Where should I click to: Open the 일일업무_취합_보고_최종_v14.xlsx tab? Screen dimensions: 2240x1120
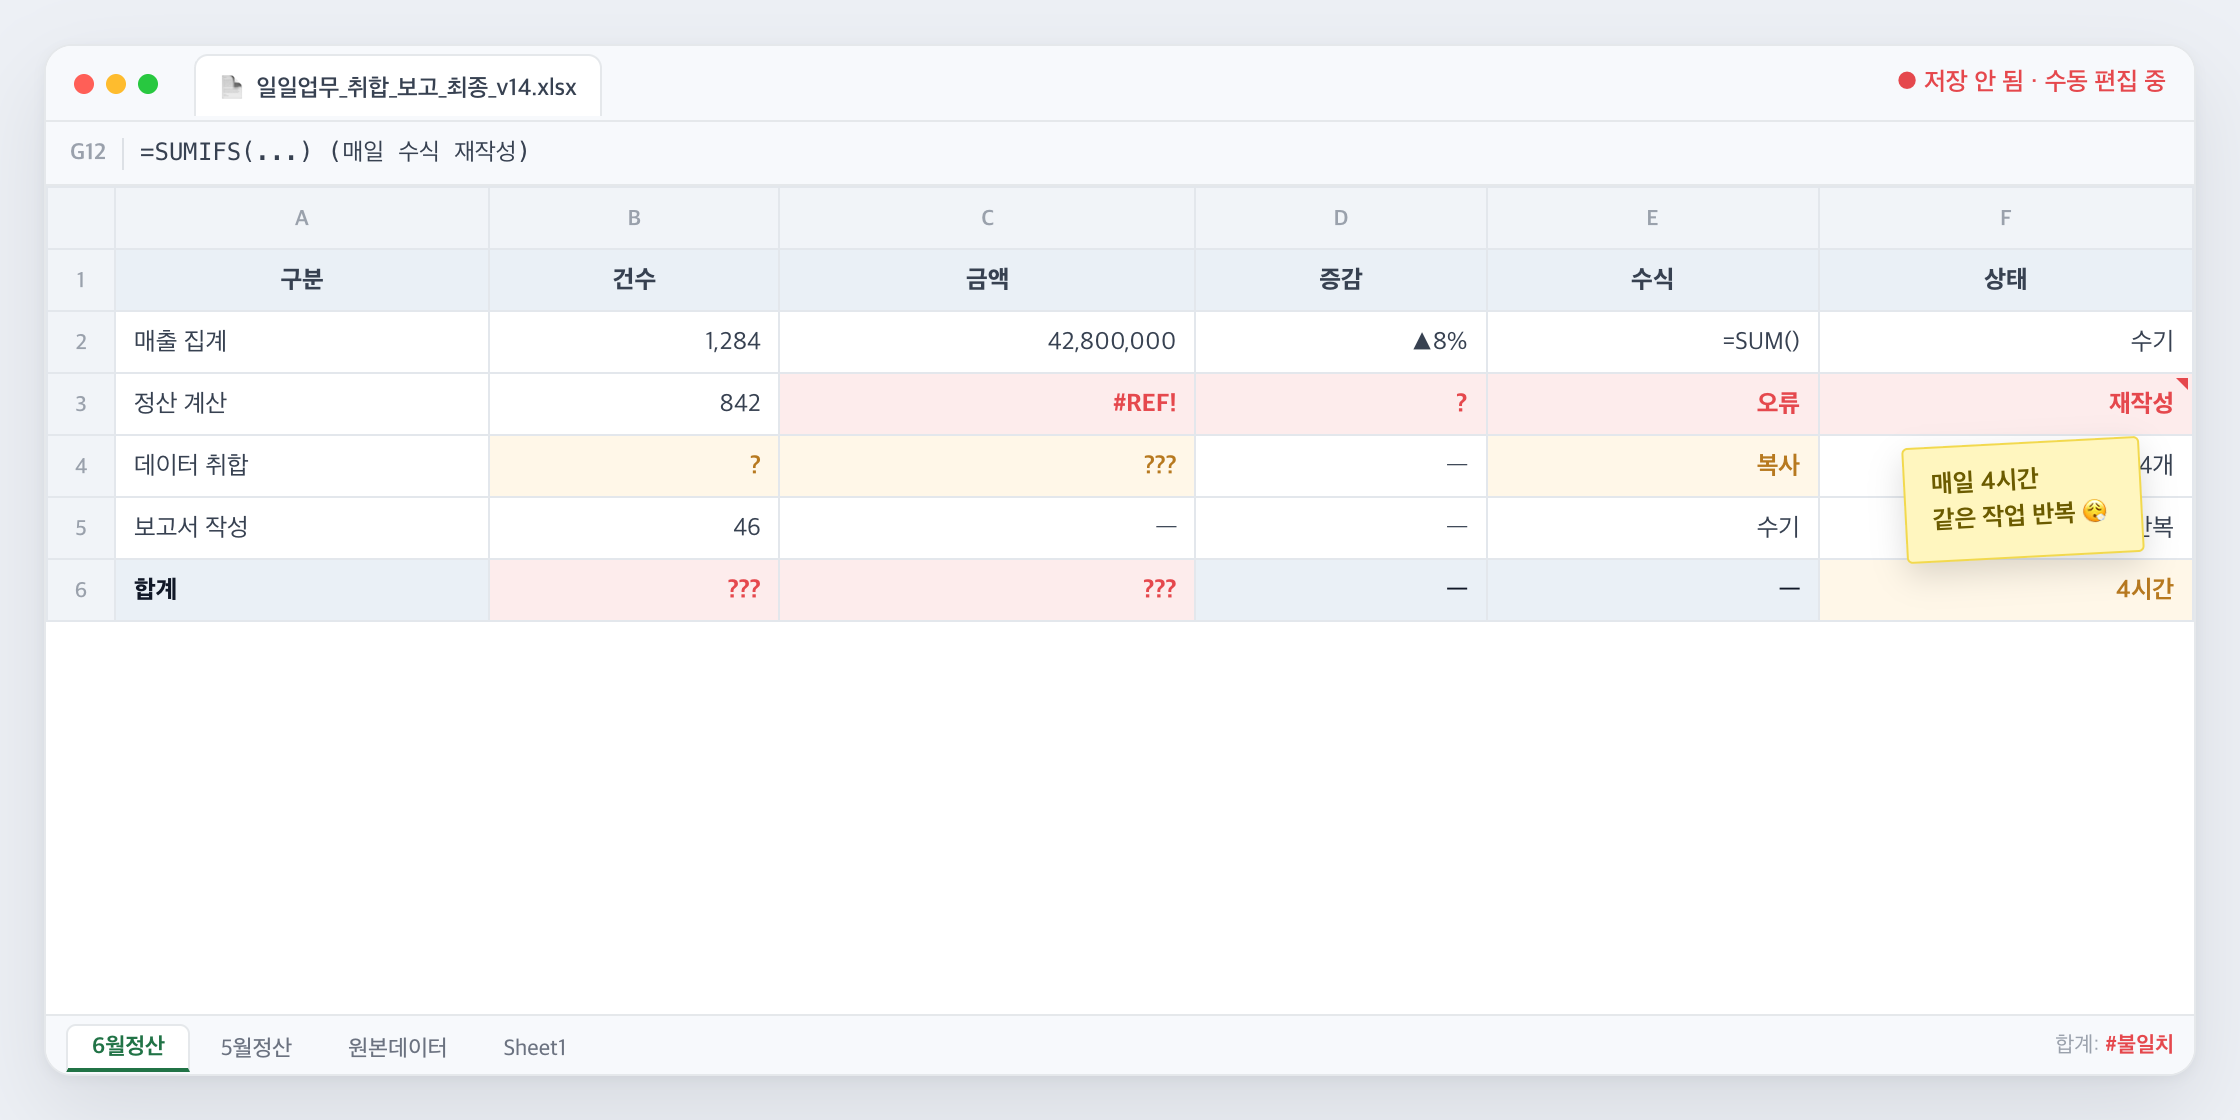coord(398,86)
